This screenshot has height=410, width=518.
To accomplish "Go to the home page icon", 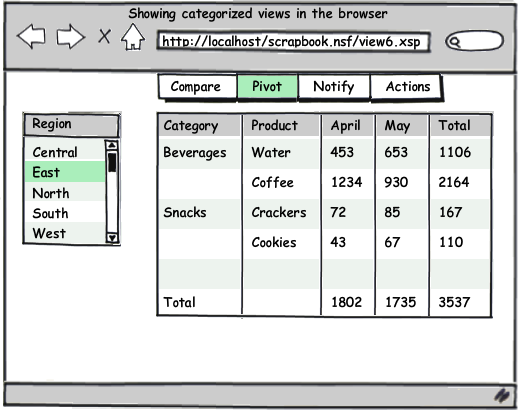I will [133, 37].
